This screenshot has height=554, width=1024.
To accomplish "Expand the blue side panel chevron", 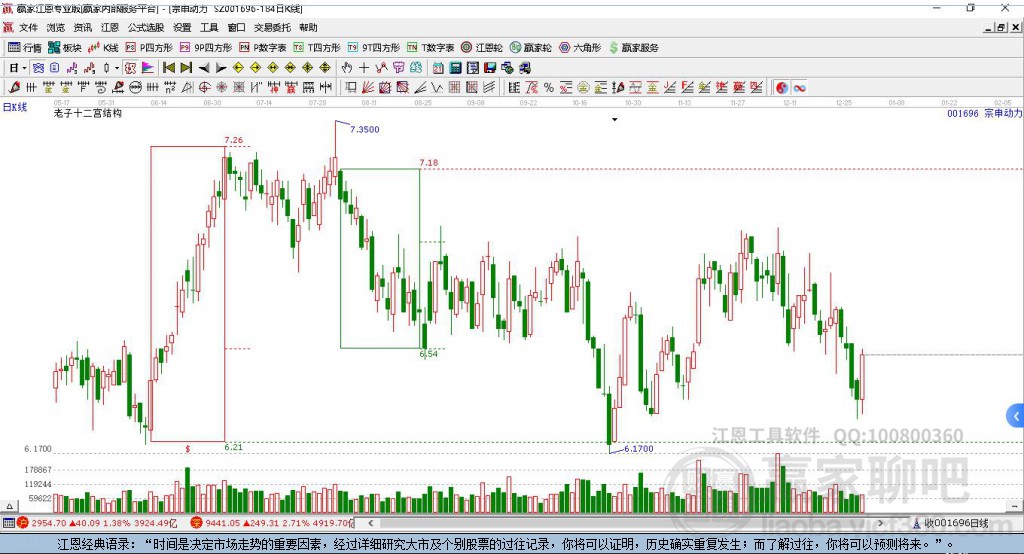I will (x=1016, y=416).
